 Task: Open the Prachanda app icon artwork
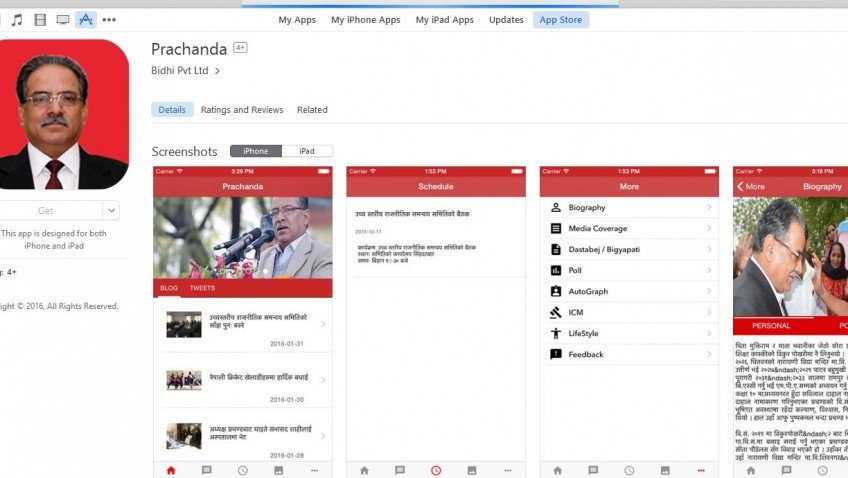(x=64, y=114)
